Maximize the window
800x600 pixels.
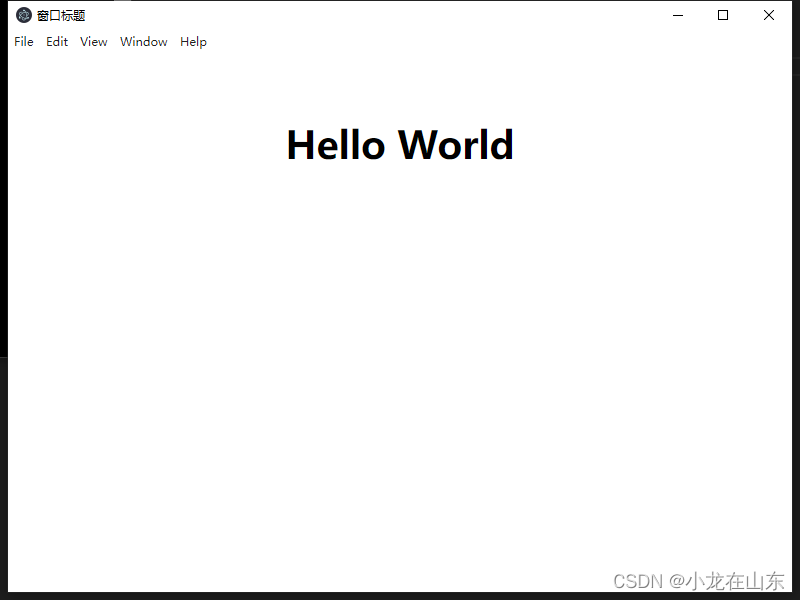pos(723,15)
